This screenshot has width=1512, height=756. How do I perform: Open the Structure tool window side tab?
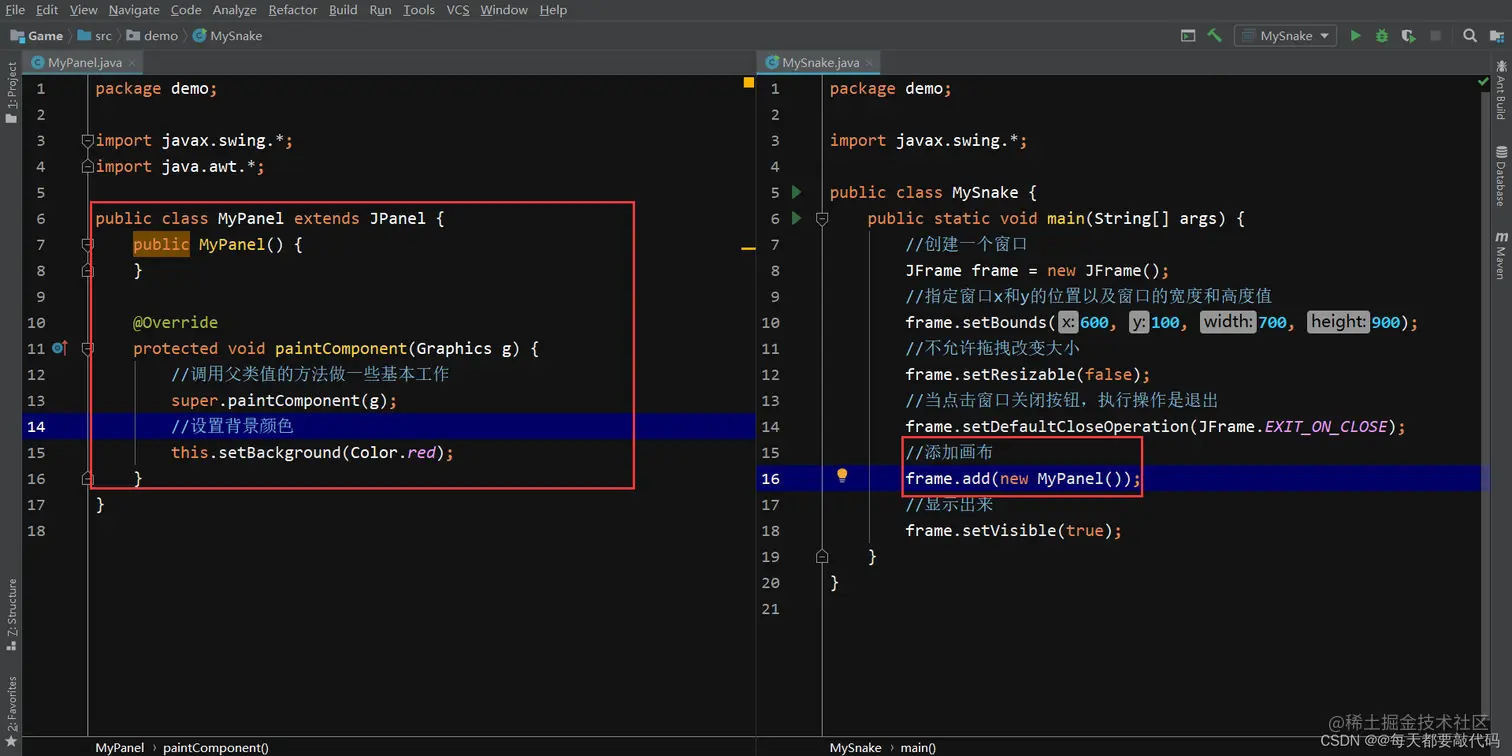11,615
